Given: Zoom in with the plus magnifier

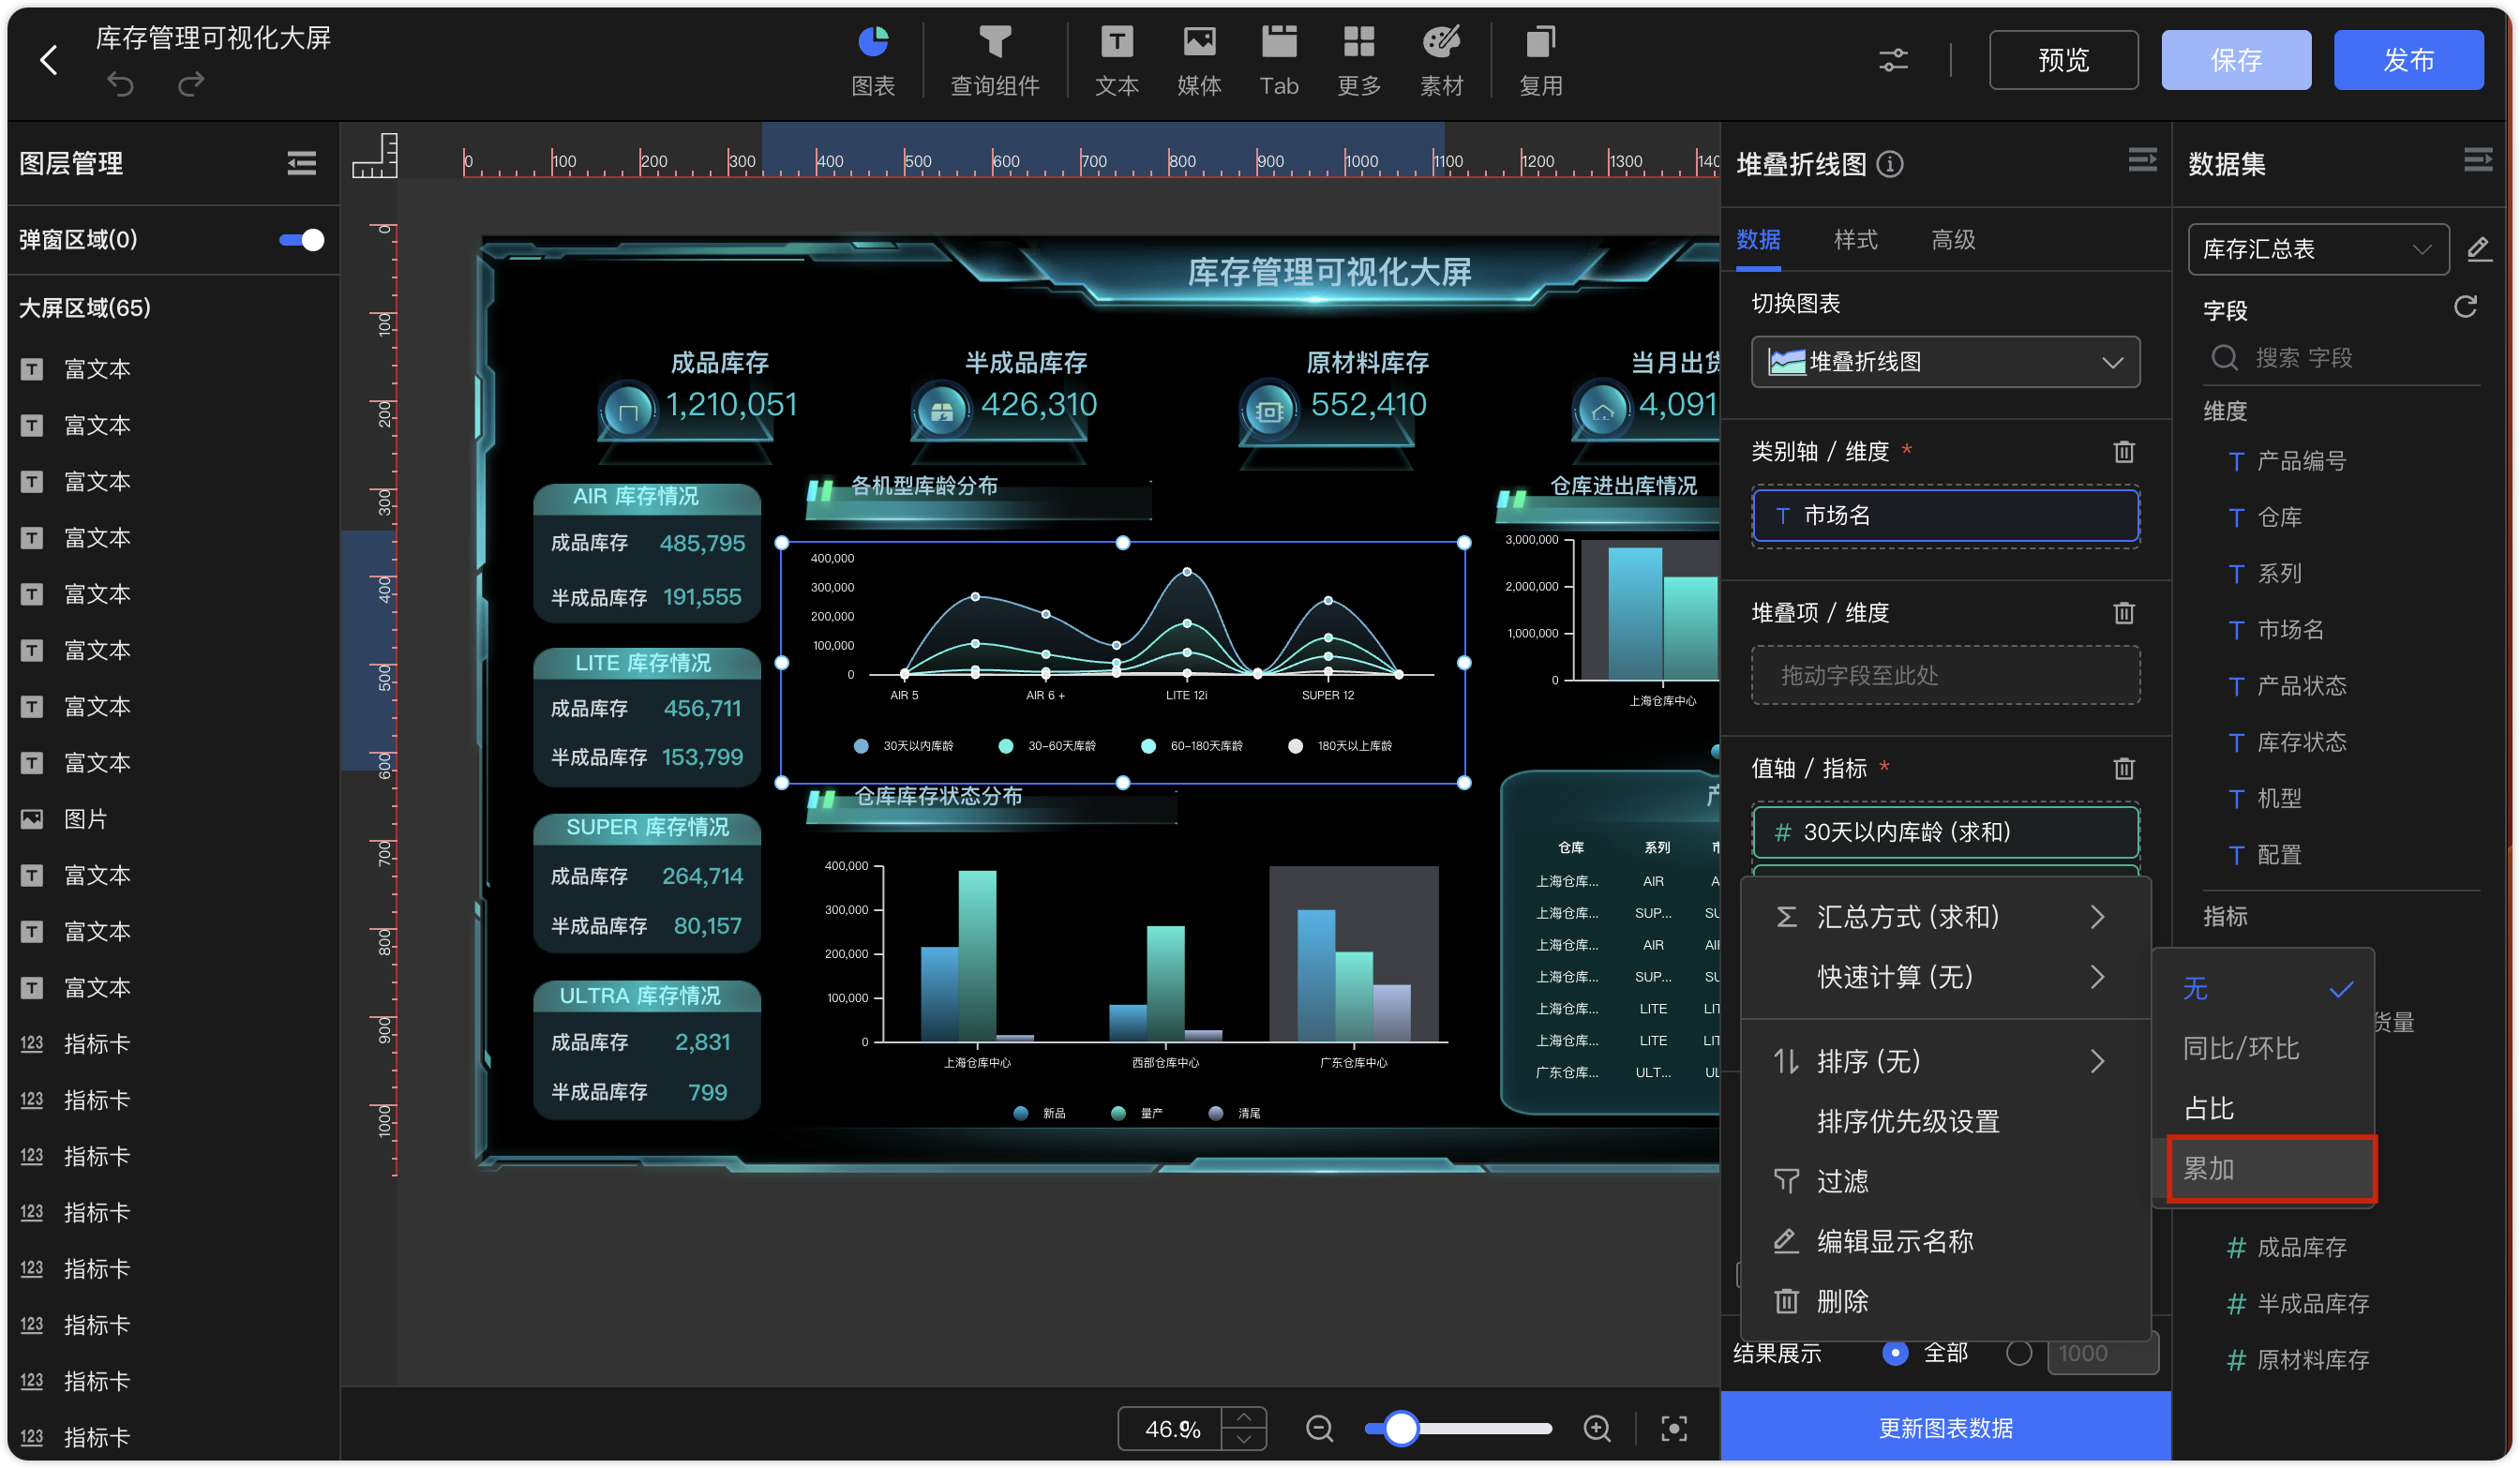Looking at the screenshot, I should pos(1597,1429).
